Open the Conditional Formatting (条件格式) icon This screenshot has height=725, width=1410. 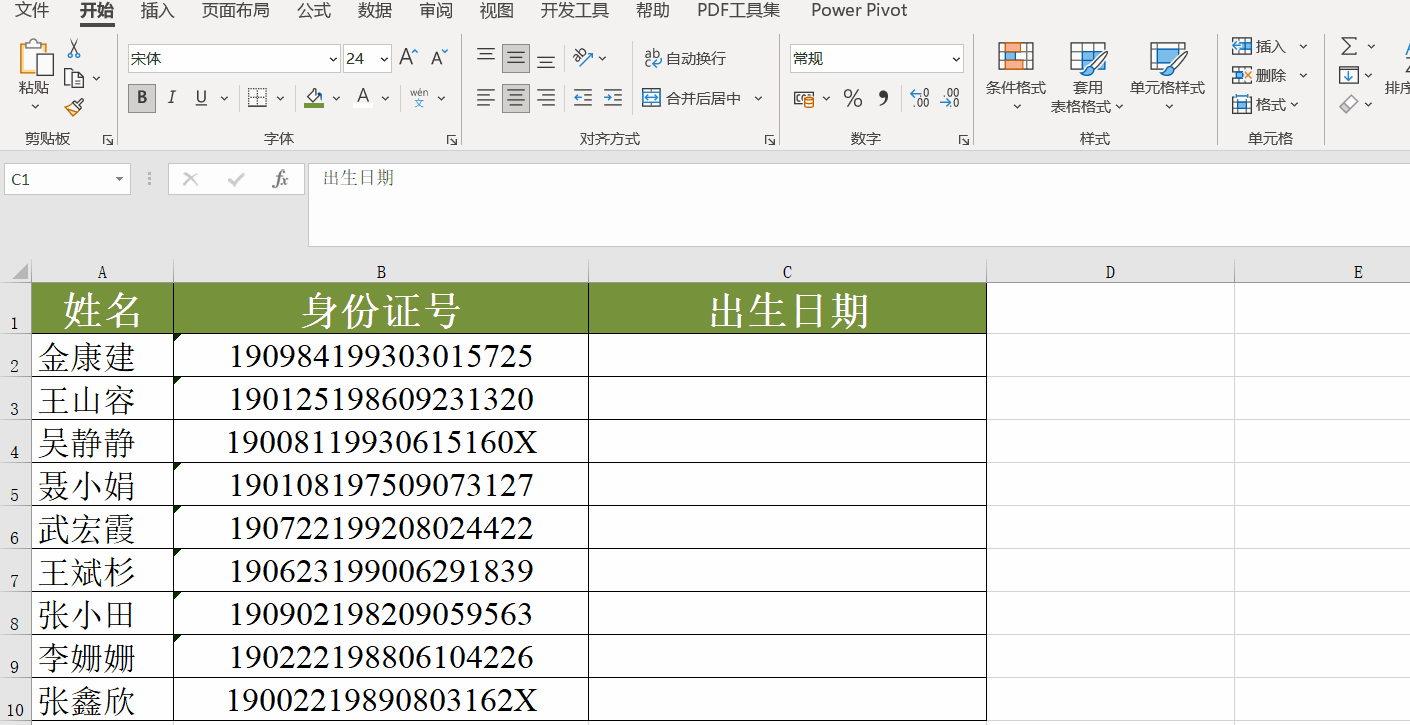pyautogui.click(x=1015, y=68)
